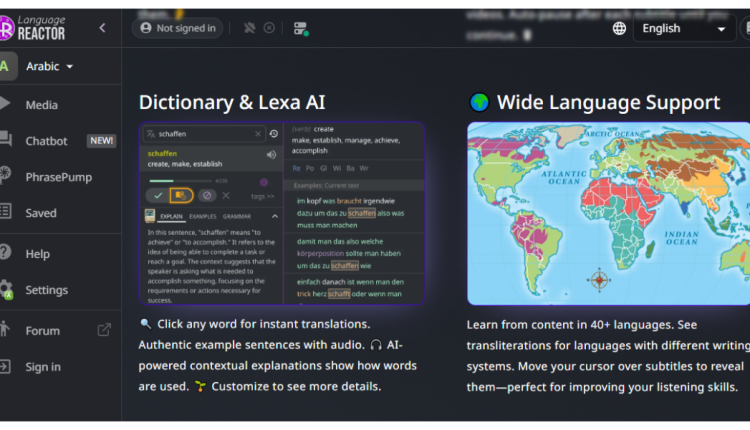750x430 pixels.
Task: Click the Chatbot speech bubble icon
Action: click(x=6, y=139)
